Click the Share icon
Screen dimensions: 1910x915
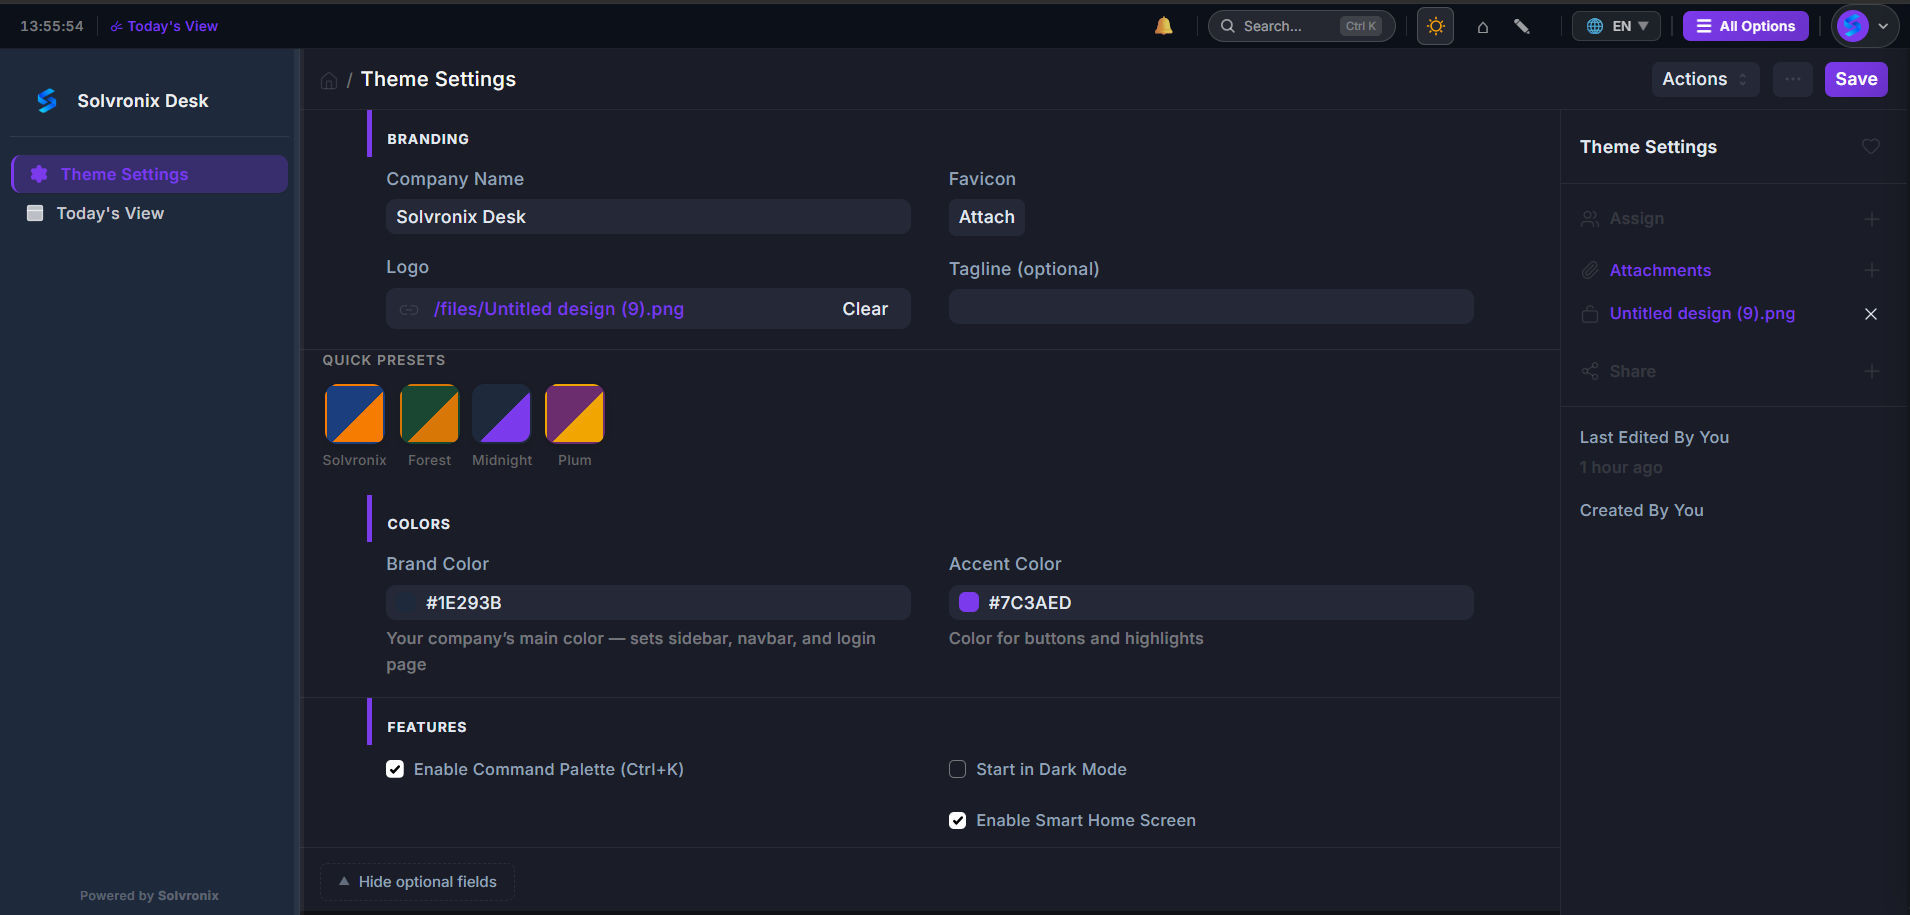pyautogui.click(x=1590, y=371)
